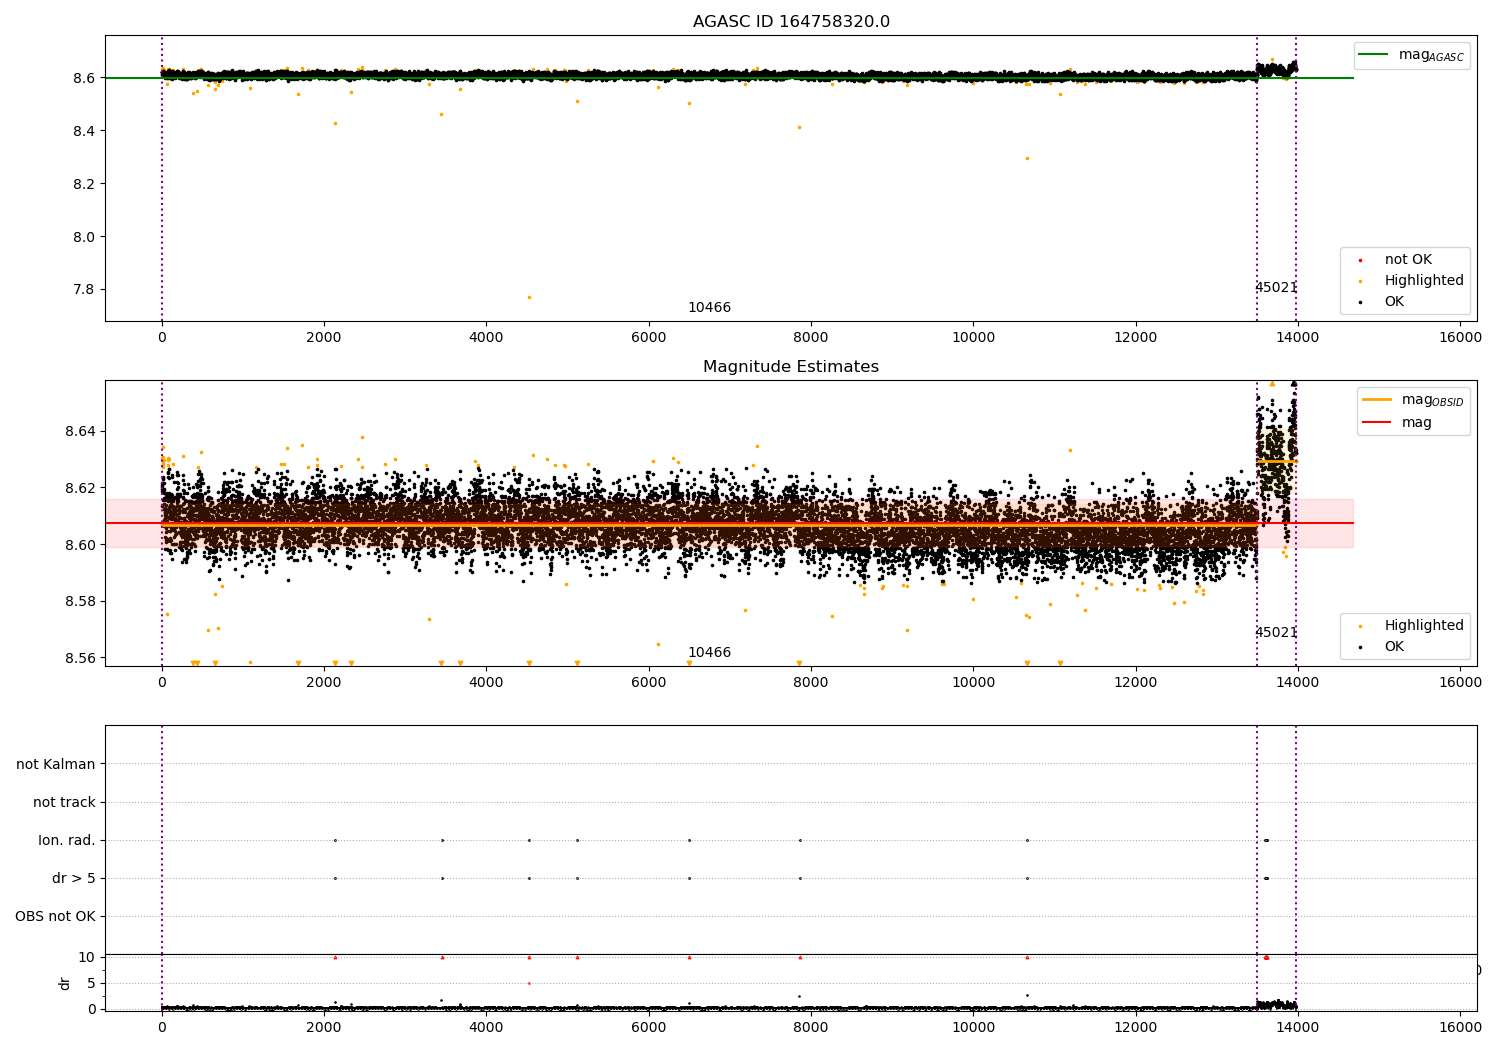The height and width of the screenshot is (1050, 1500).
Task: Click the 16000 x-tick of the top plot
Action: [x=1460, y=338]
